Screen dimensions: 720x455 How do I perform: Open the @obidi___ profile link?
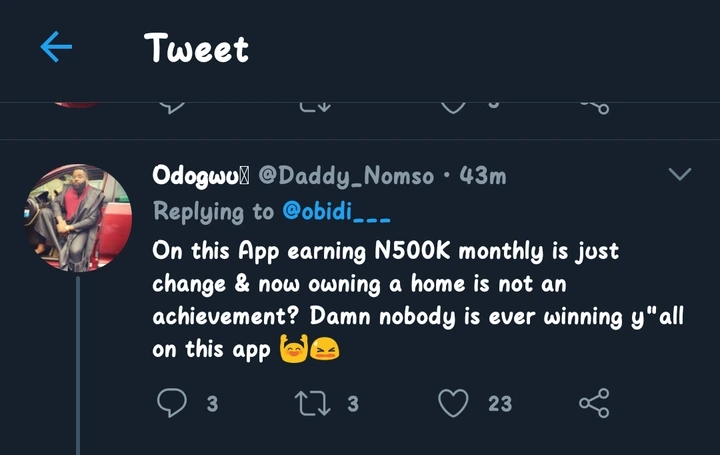(x=336, y=212)
